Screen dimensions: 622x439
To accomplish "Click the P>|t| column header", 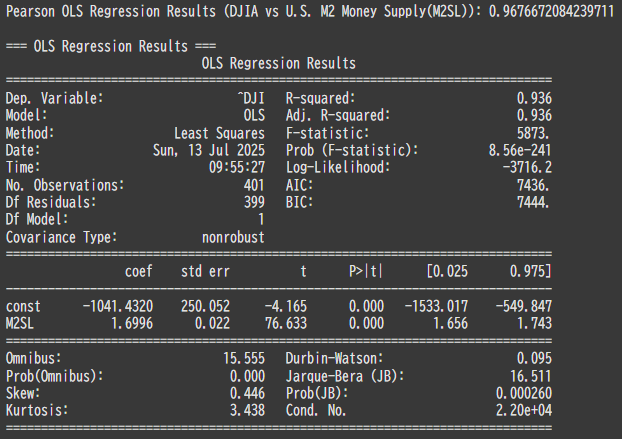I will [366, 272].
